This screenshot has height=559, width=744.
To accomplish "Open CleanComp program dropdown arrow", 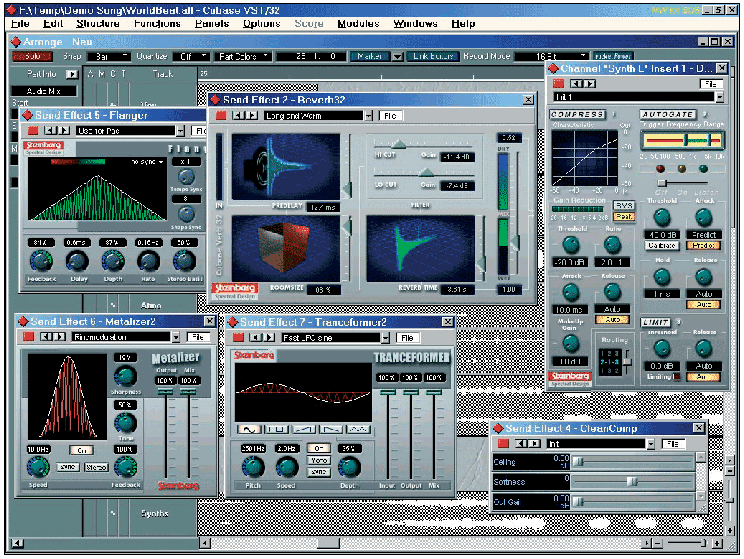I will pos(651,444).
